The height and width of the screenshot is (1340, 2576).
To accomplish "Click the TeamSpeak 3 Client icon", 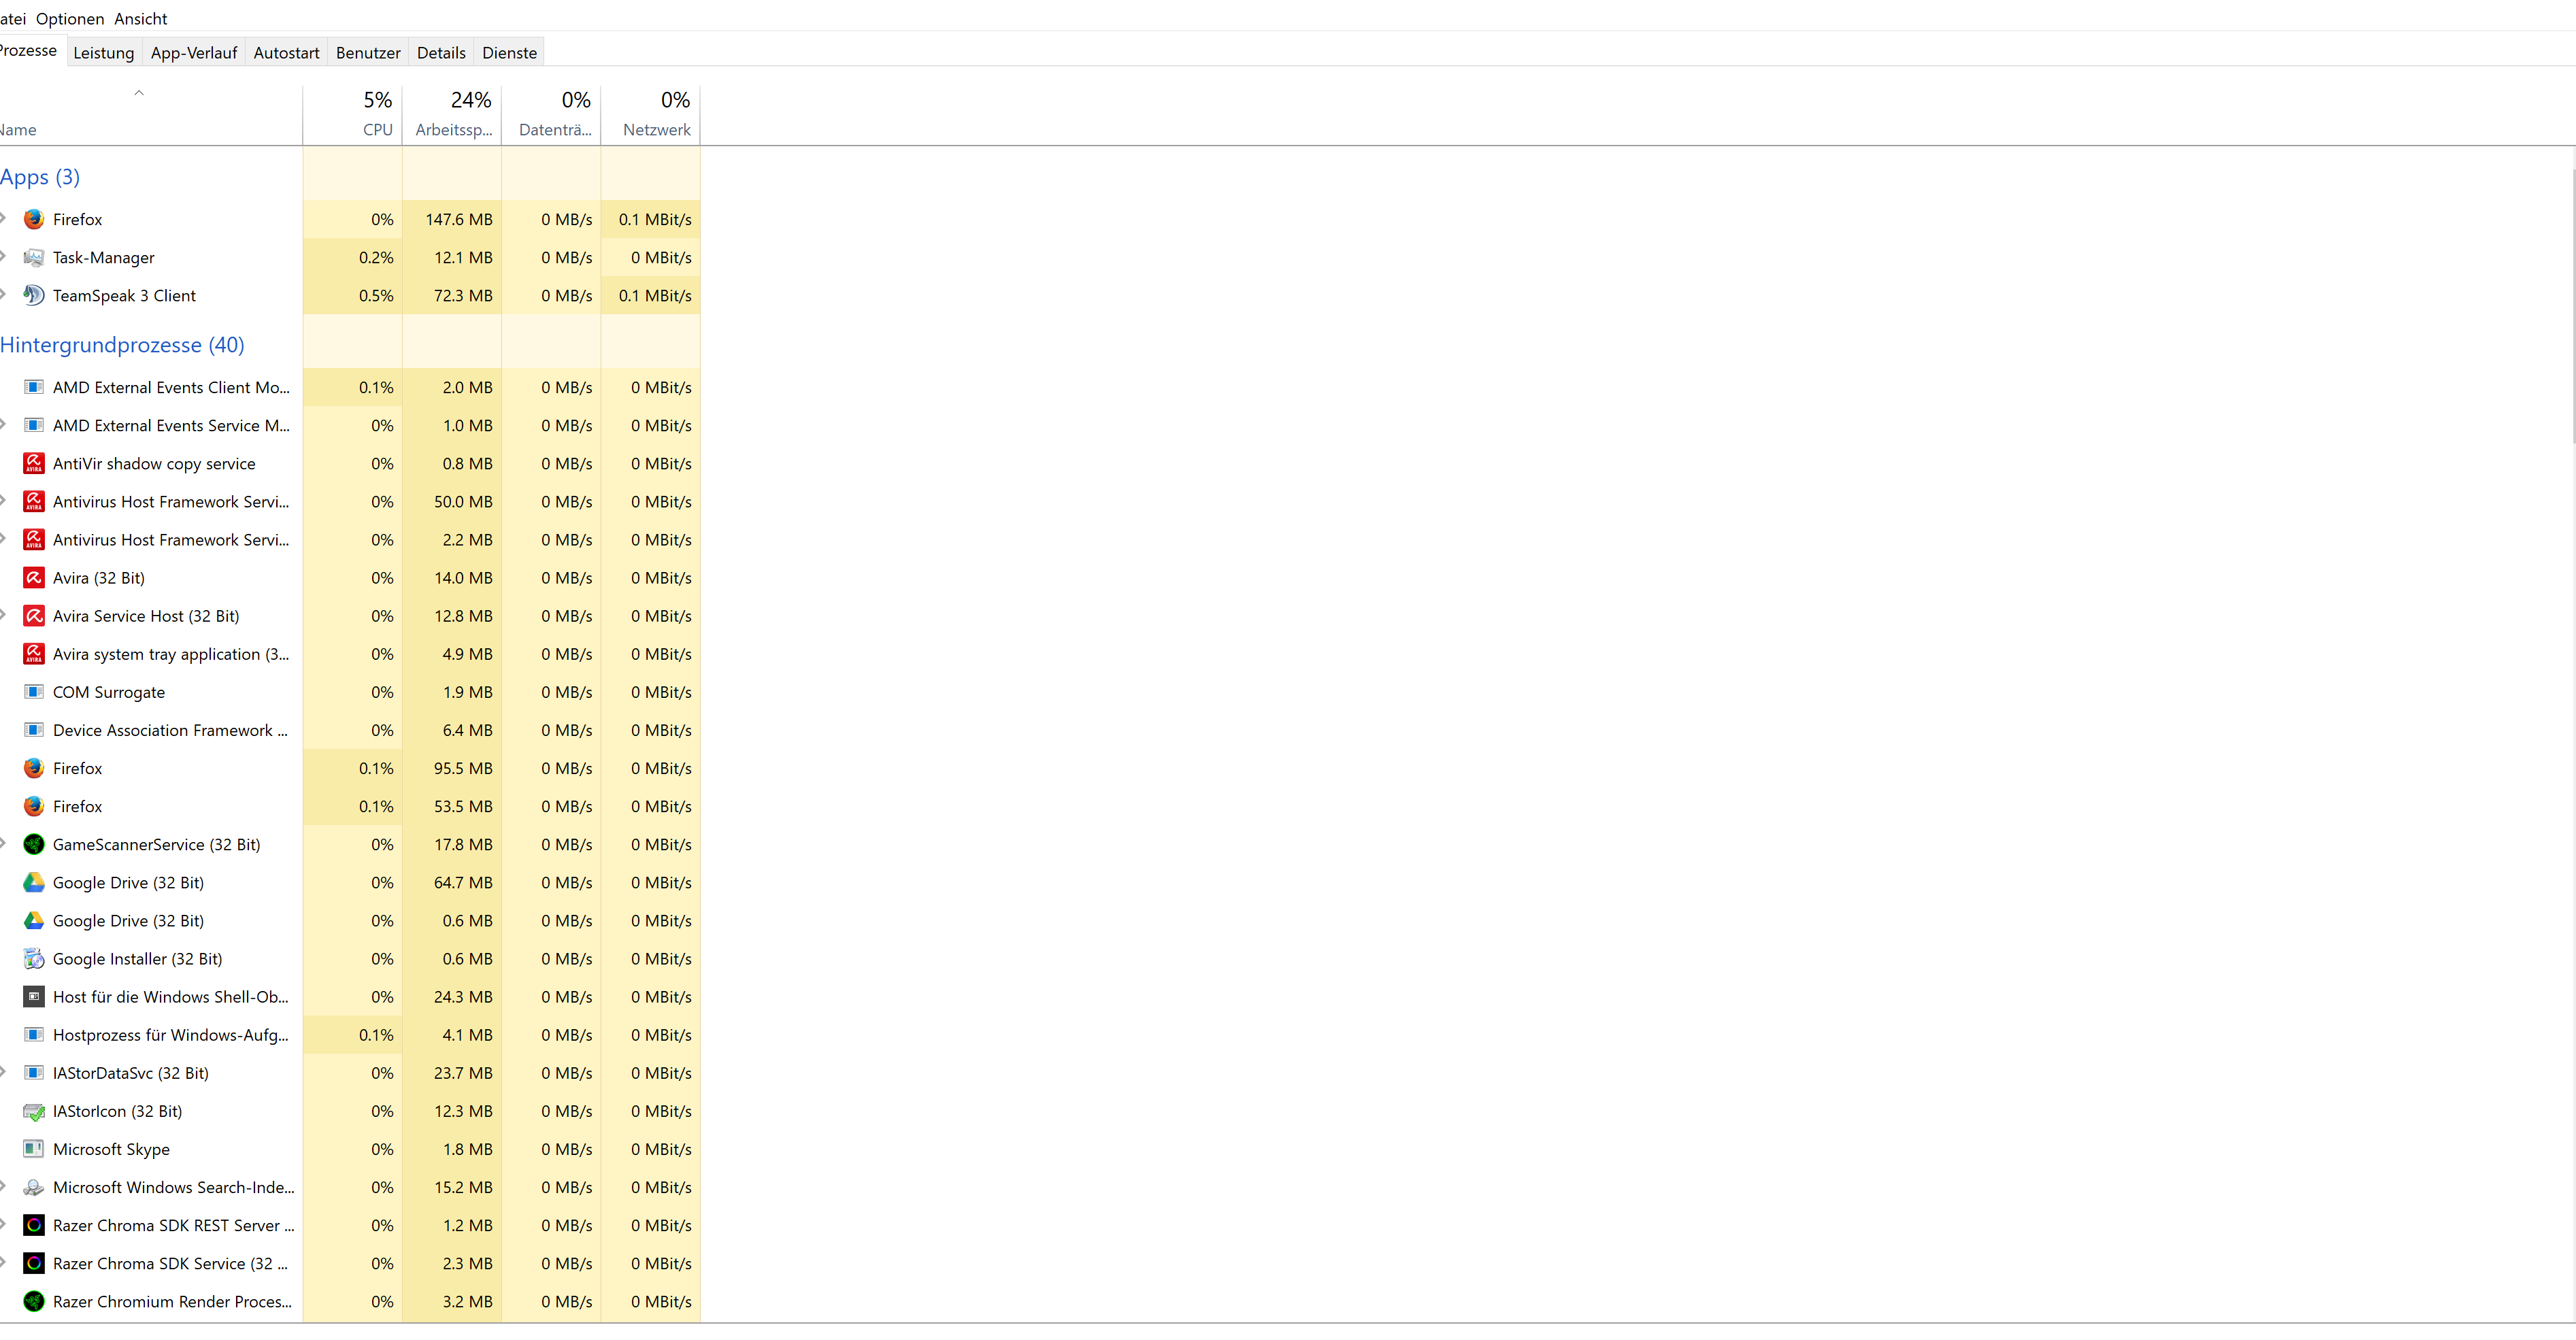I will [x=33, y=295].
